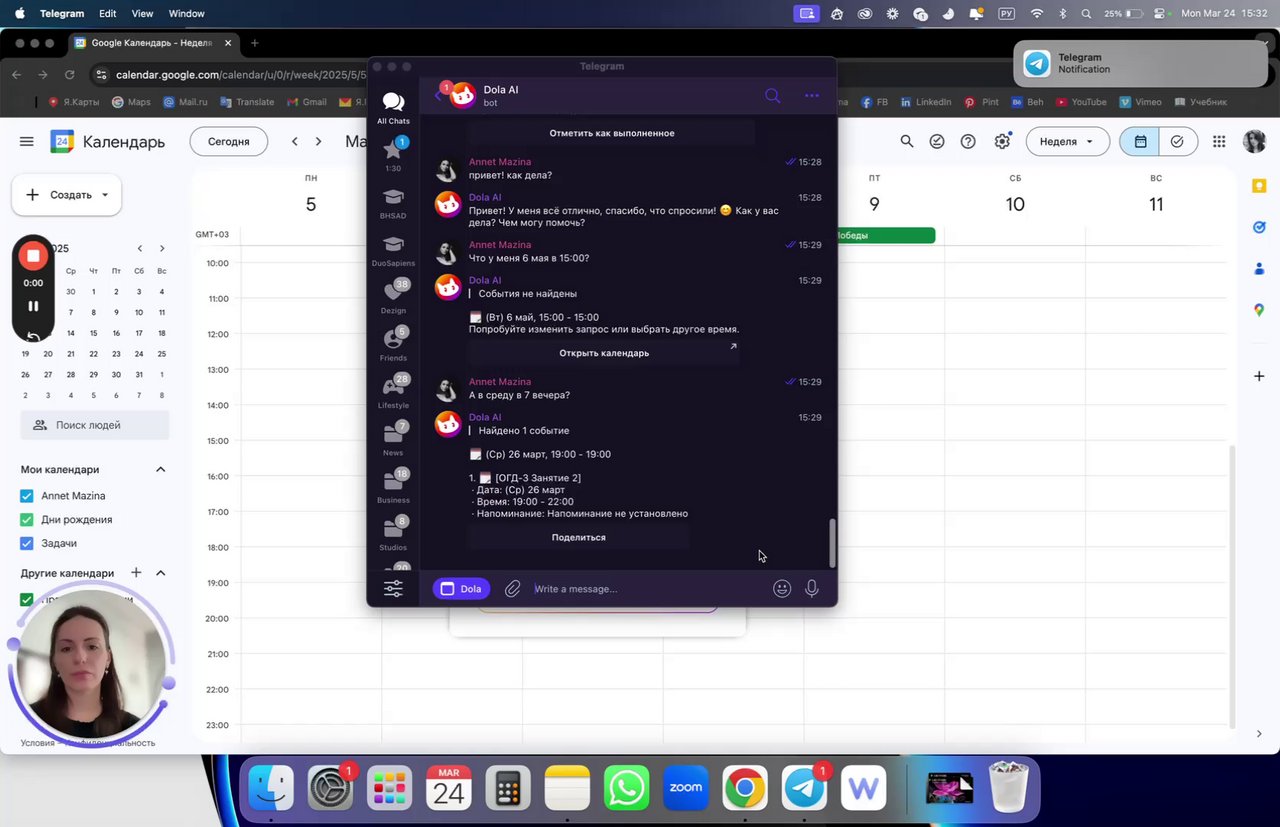The height and width of the screenshot is (827, 1280).
Task: Toggle the Дни рождения calendar checkbox
Action: (27, 520)
